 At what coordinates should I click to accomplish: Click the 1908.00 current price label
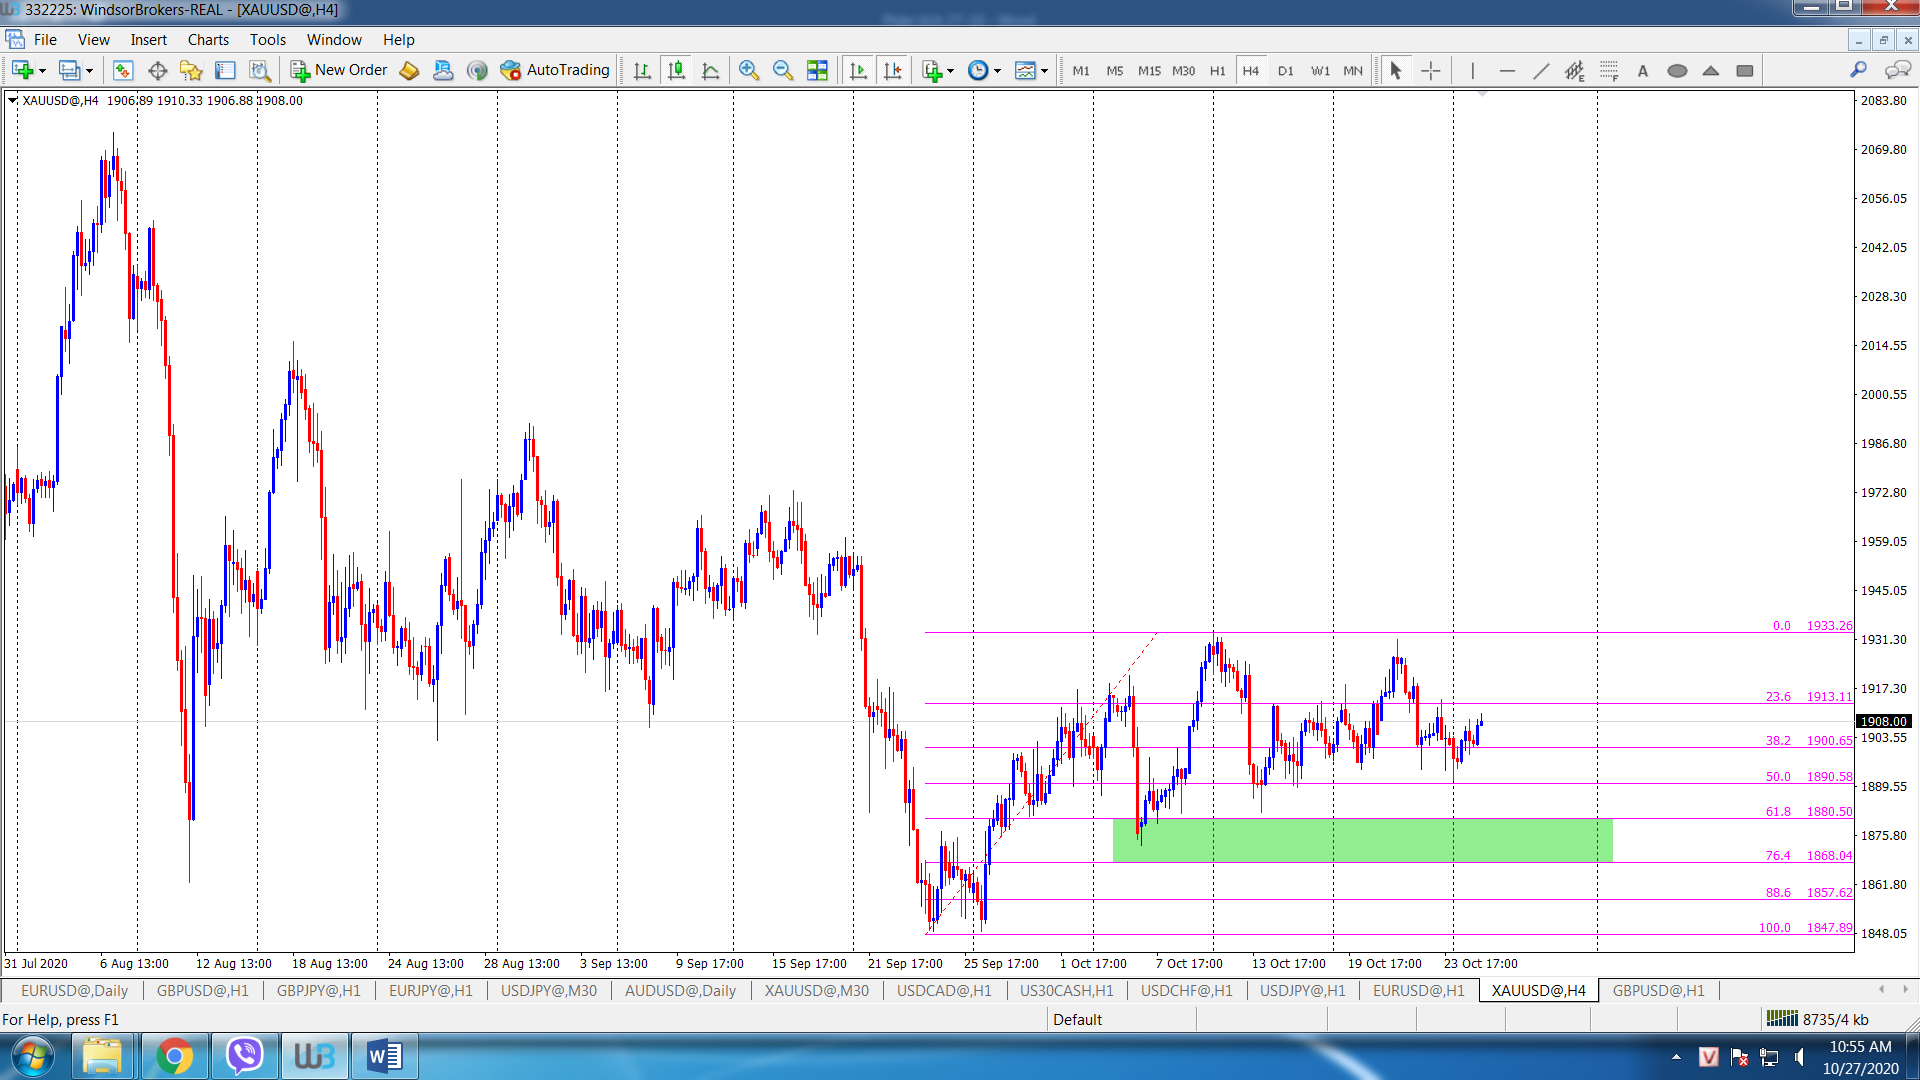(1884, 721)
